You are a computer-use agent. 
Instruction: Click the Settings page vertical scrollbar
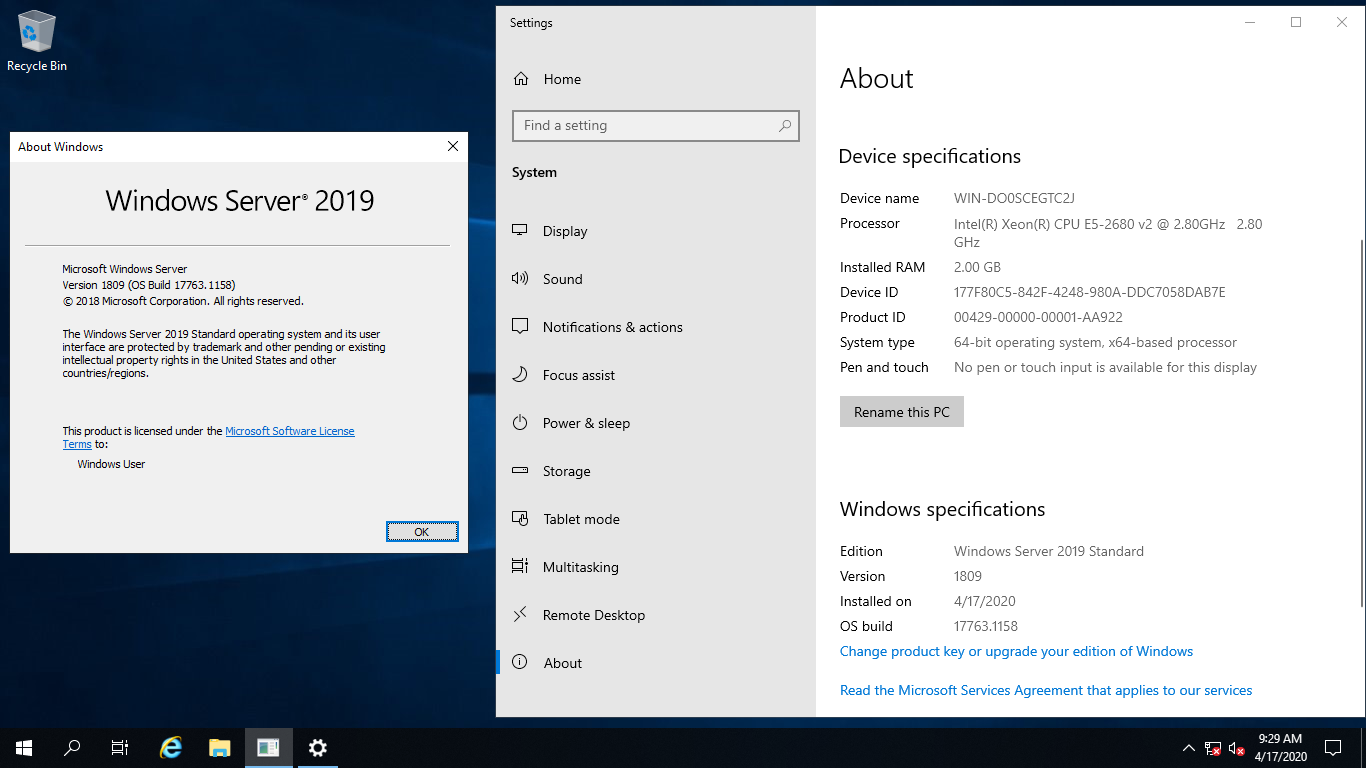coord(1360,423)
